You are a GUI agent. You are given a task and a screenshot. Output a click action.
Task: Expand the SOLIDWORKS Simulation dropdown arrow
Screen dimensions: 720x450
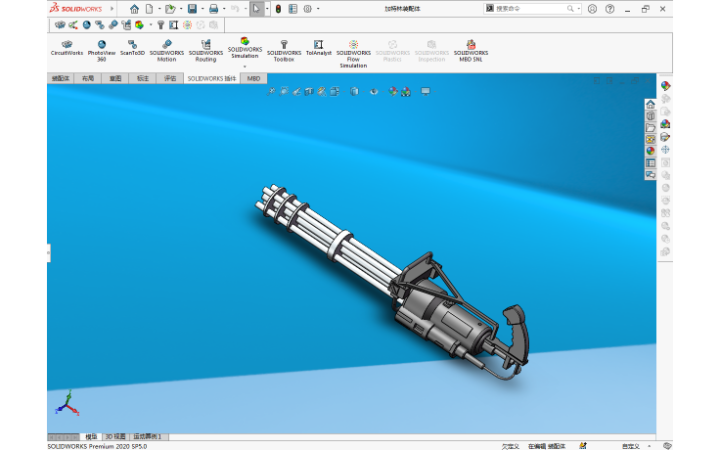(244, 66)
